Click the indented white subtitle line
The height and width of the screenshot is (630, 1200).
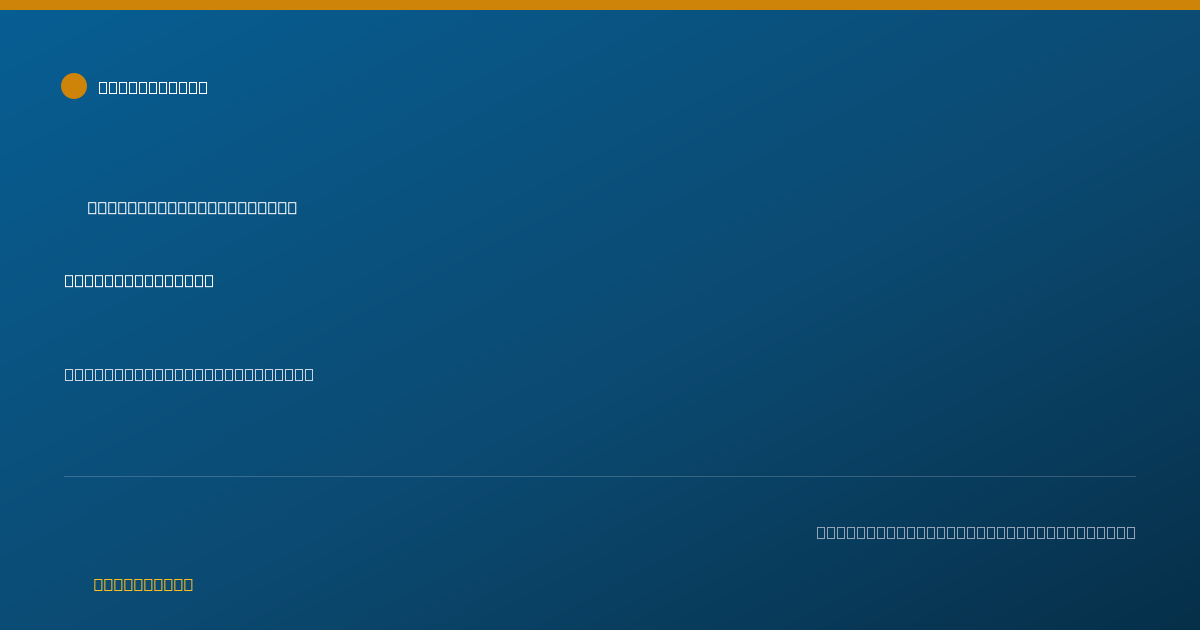(x=192, y=207)
